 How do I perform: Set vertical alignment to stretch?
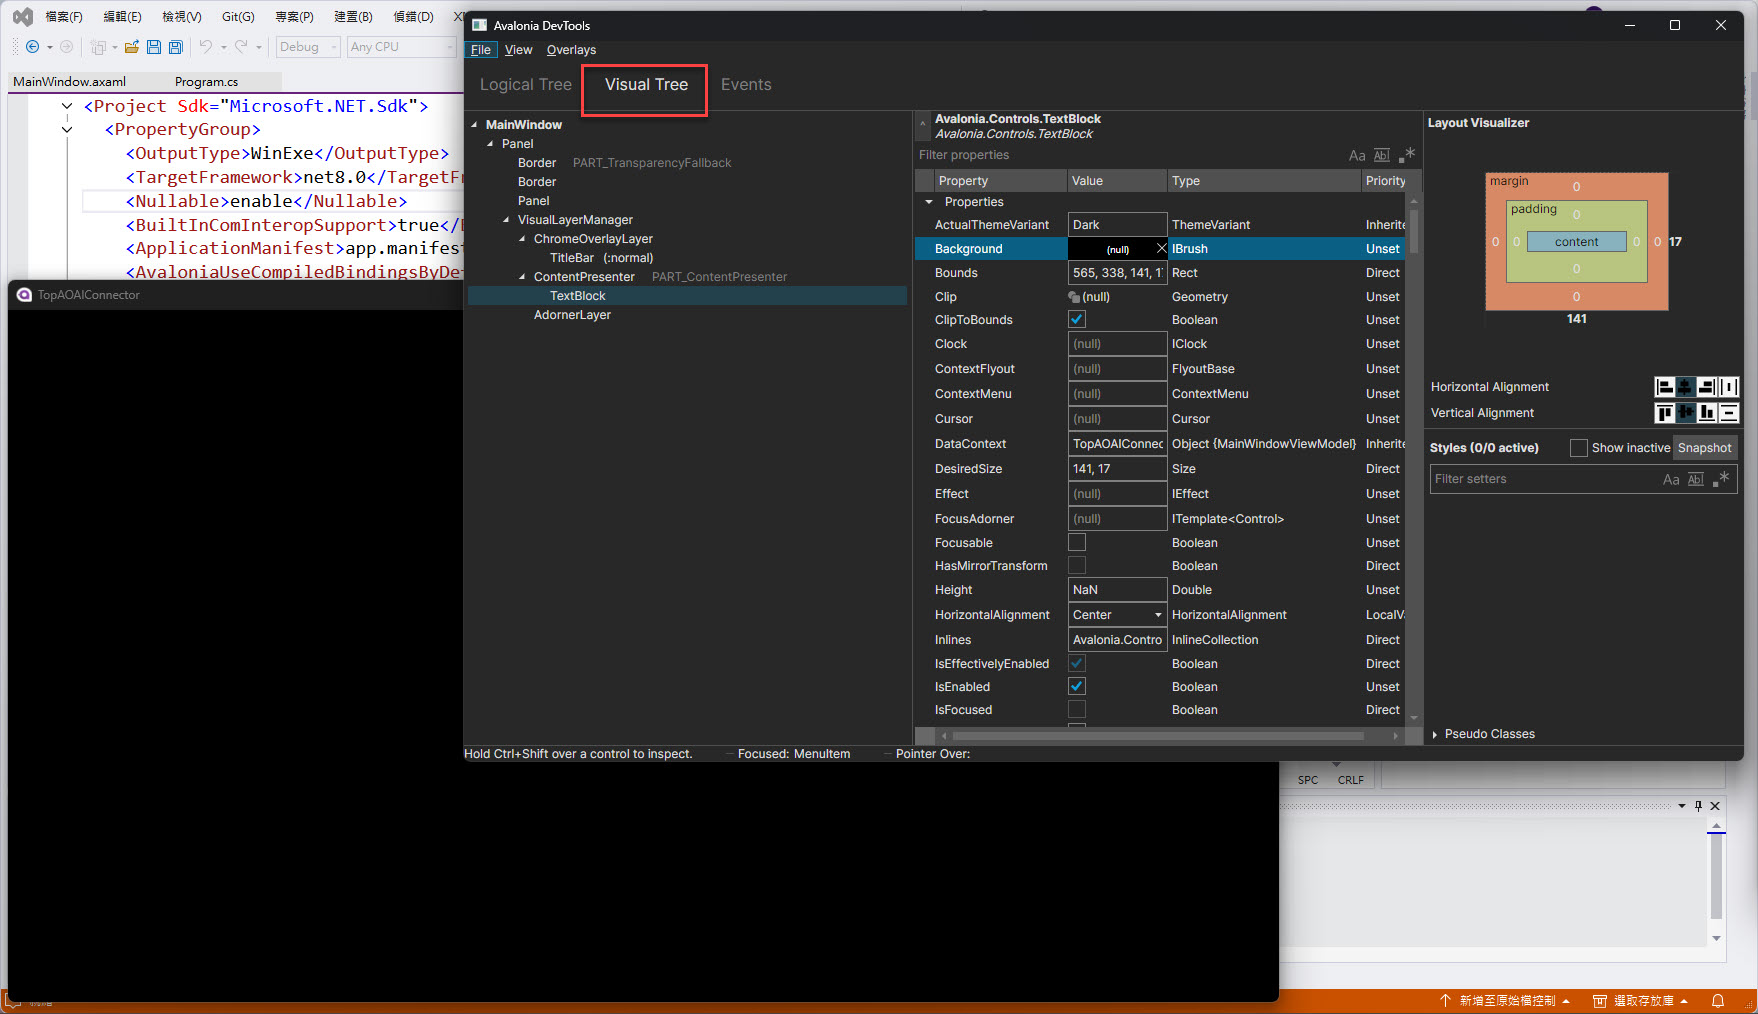coord(1728,412)
